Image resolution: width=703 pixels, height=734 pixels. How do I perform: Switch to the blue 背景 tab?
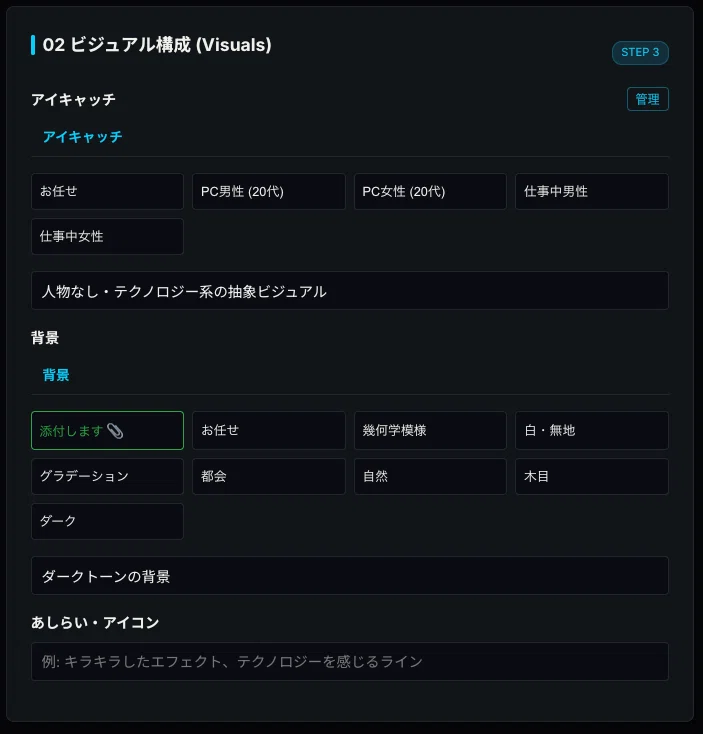click(56, 375)
